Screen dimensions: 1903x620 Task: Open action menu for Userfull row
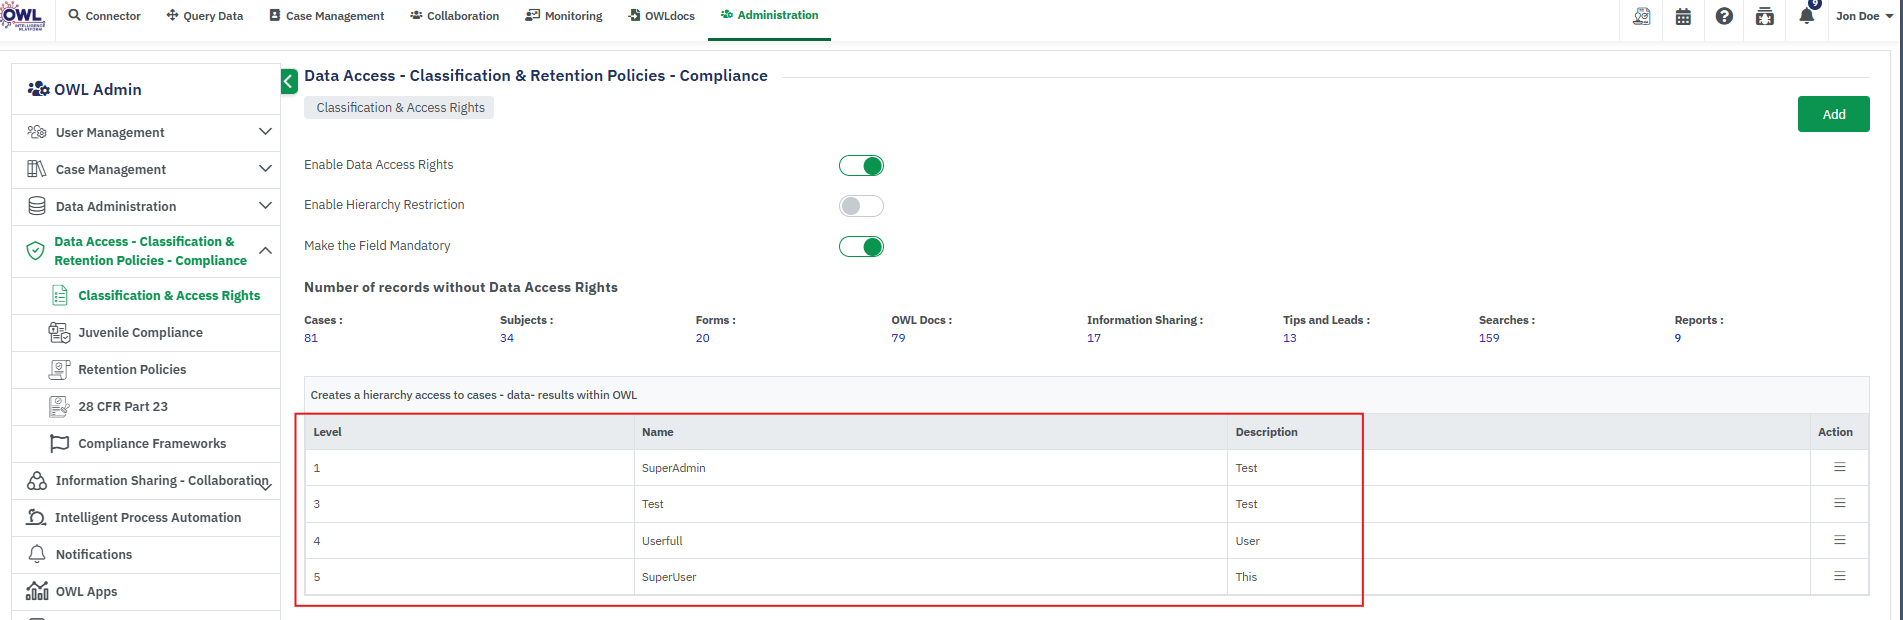pos(1839,541)
